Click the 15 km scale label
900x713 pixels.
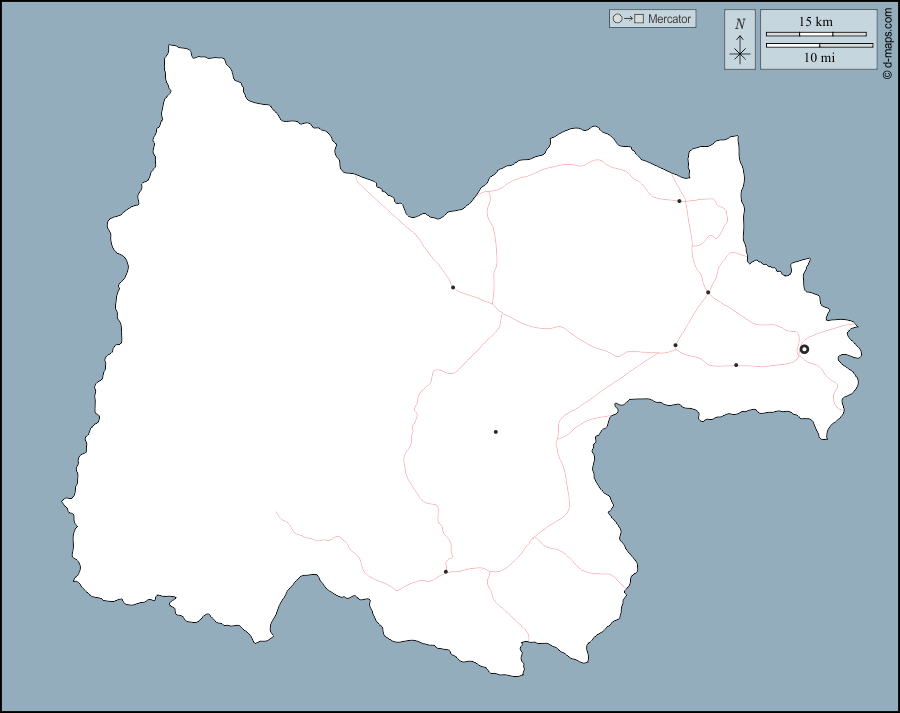[x=816, y=21]
